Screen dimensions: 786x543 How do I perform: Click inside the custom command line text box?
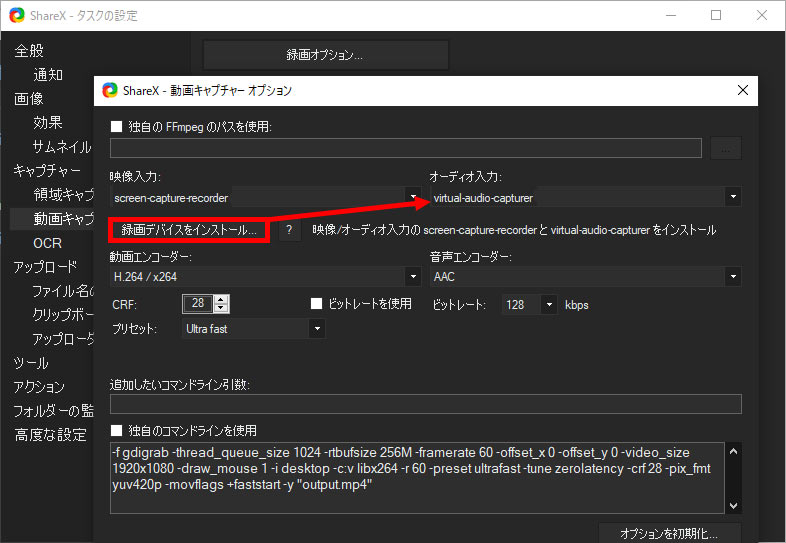[x=417, y=478]
